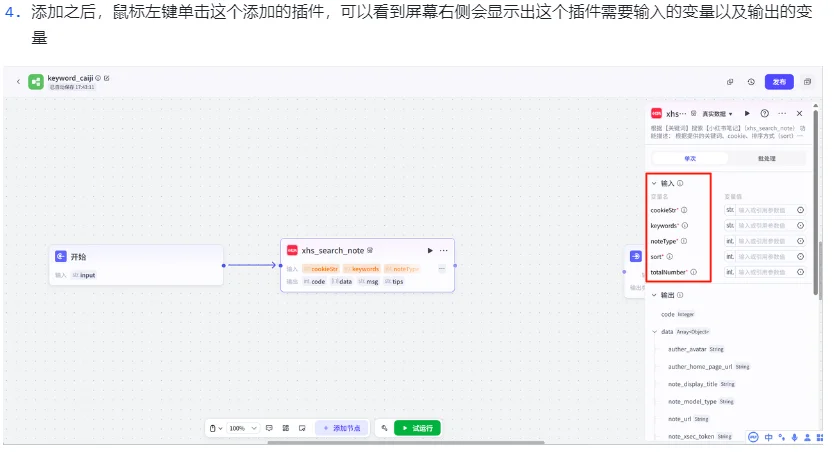Focus the keywords value input field
This screenshot has width=834, height=452.
coord(764,225)
